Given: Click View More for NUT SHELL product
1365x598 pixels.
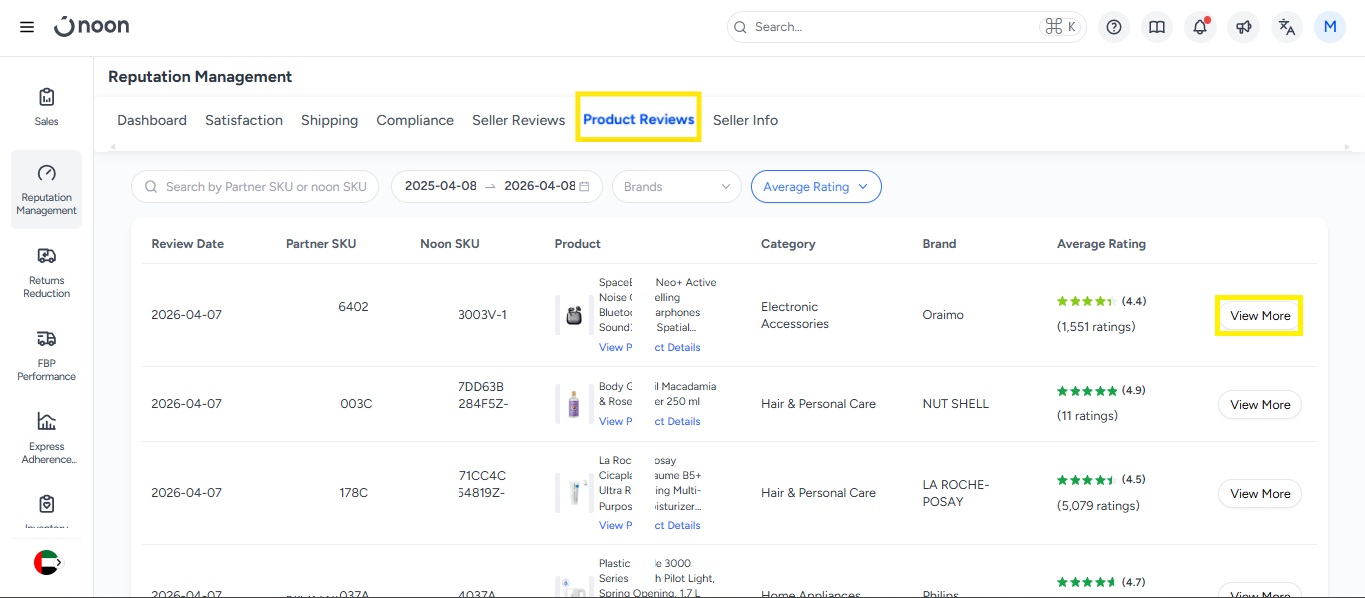Looking at the screenshot, I should (x=1259, y=405).
